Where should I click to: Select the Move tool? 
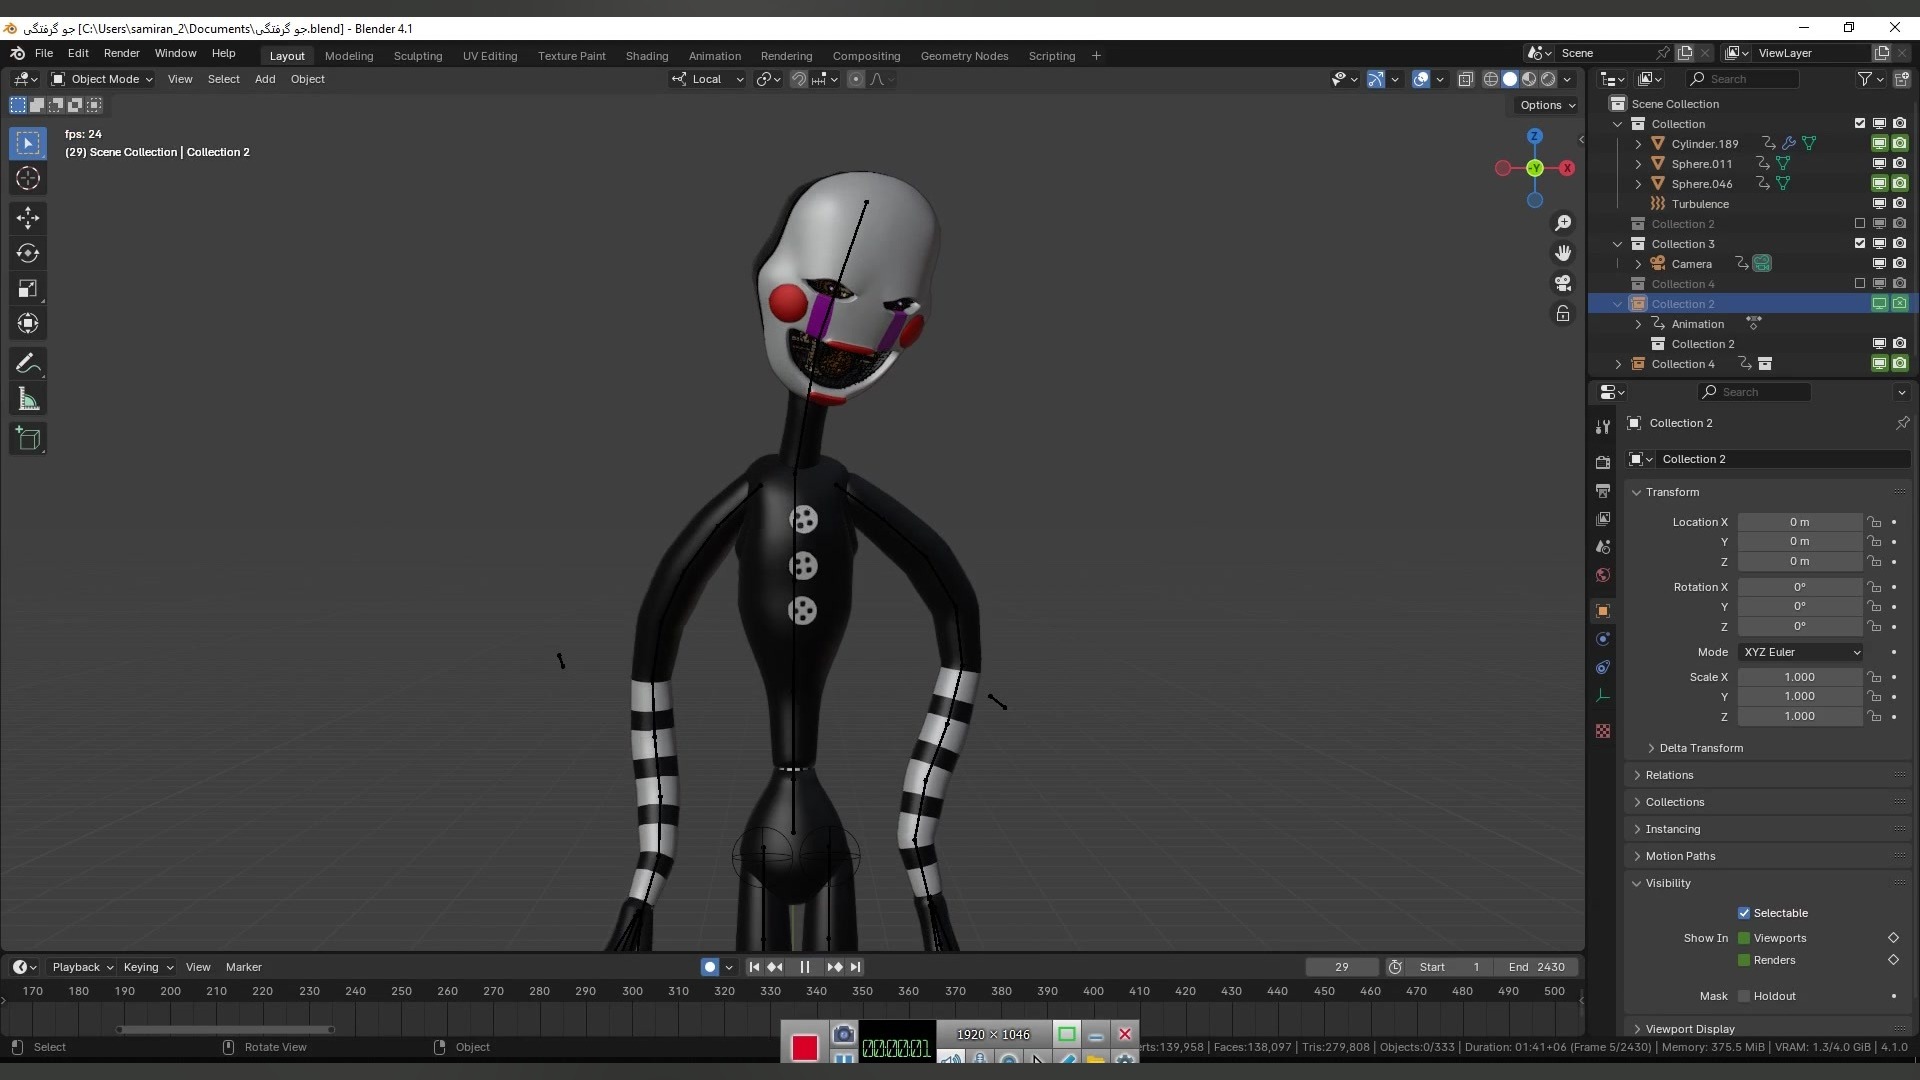(28, 217)
